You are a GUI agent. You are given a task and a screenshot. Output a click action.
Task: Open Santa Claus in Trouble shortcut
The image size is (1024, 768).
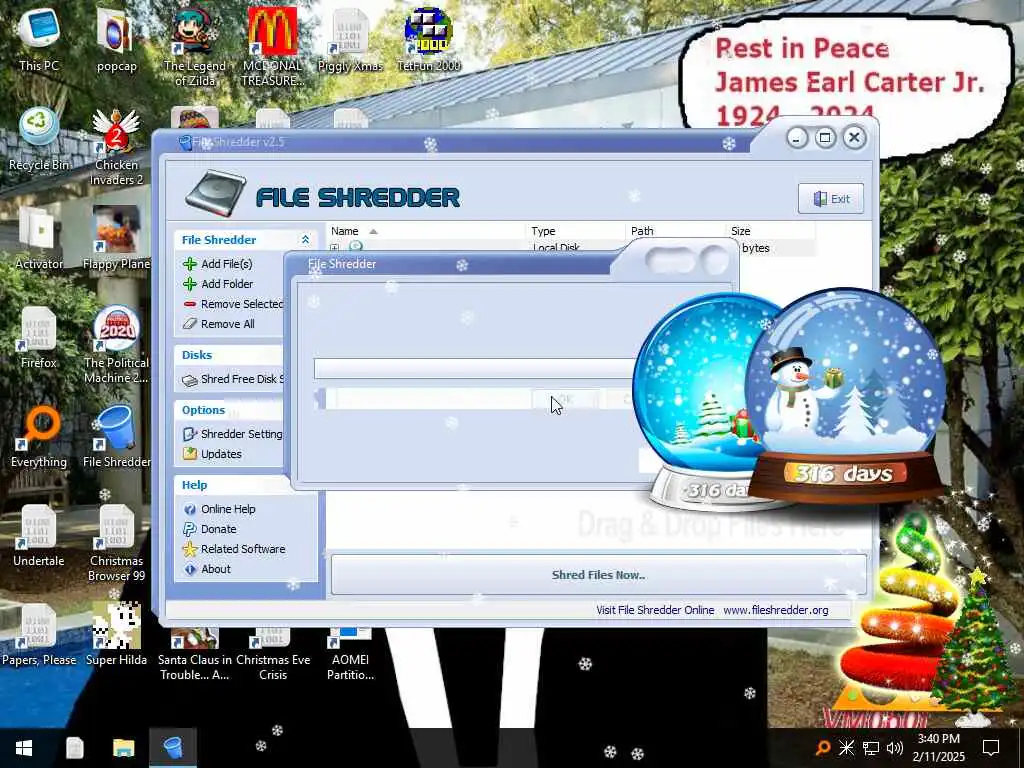point(194,656)
